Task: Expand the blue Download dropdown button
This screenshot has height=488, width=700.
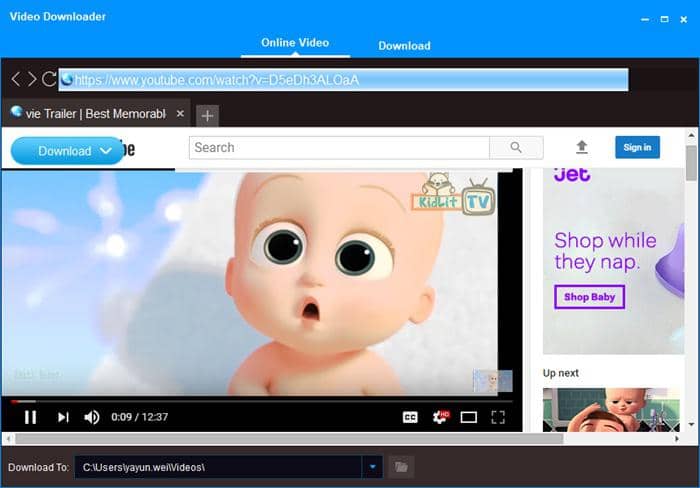Action: pyautogui.click(x=105, y=151)
